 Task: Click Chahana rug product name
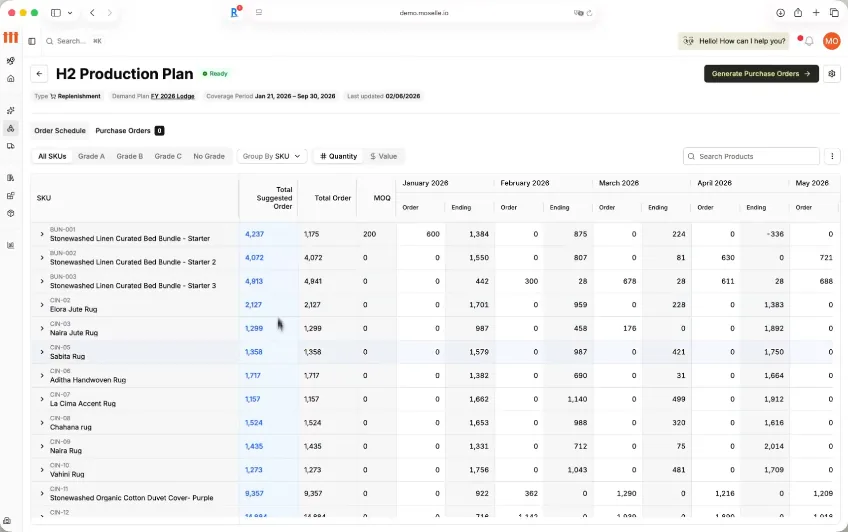tap(71, 427)
